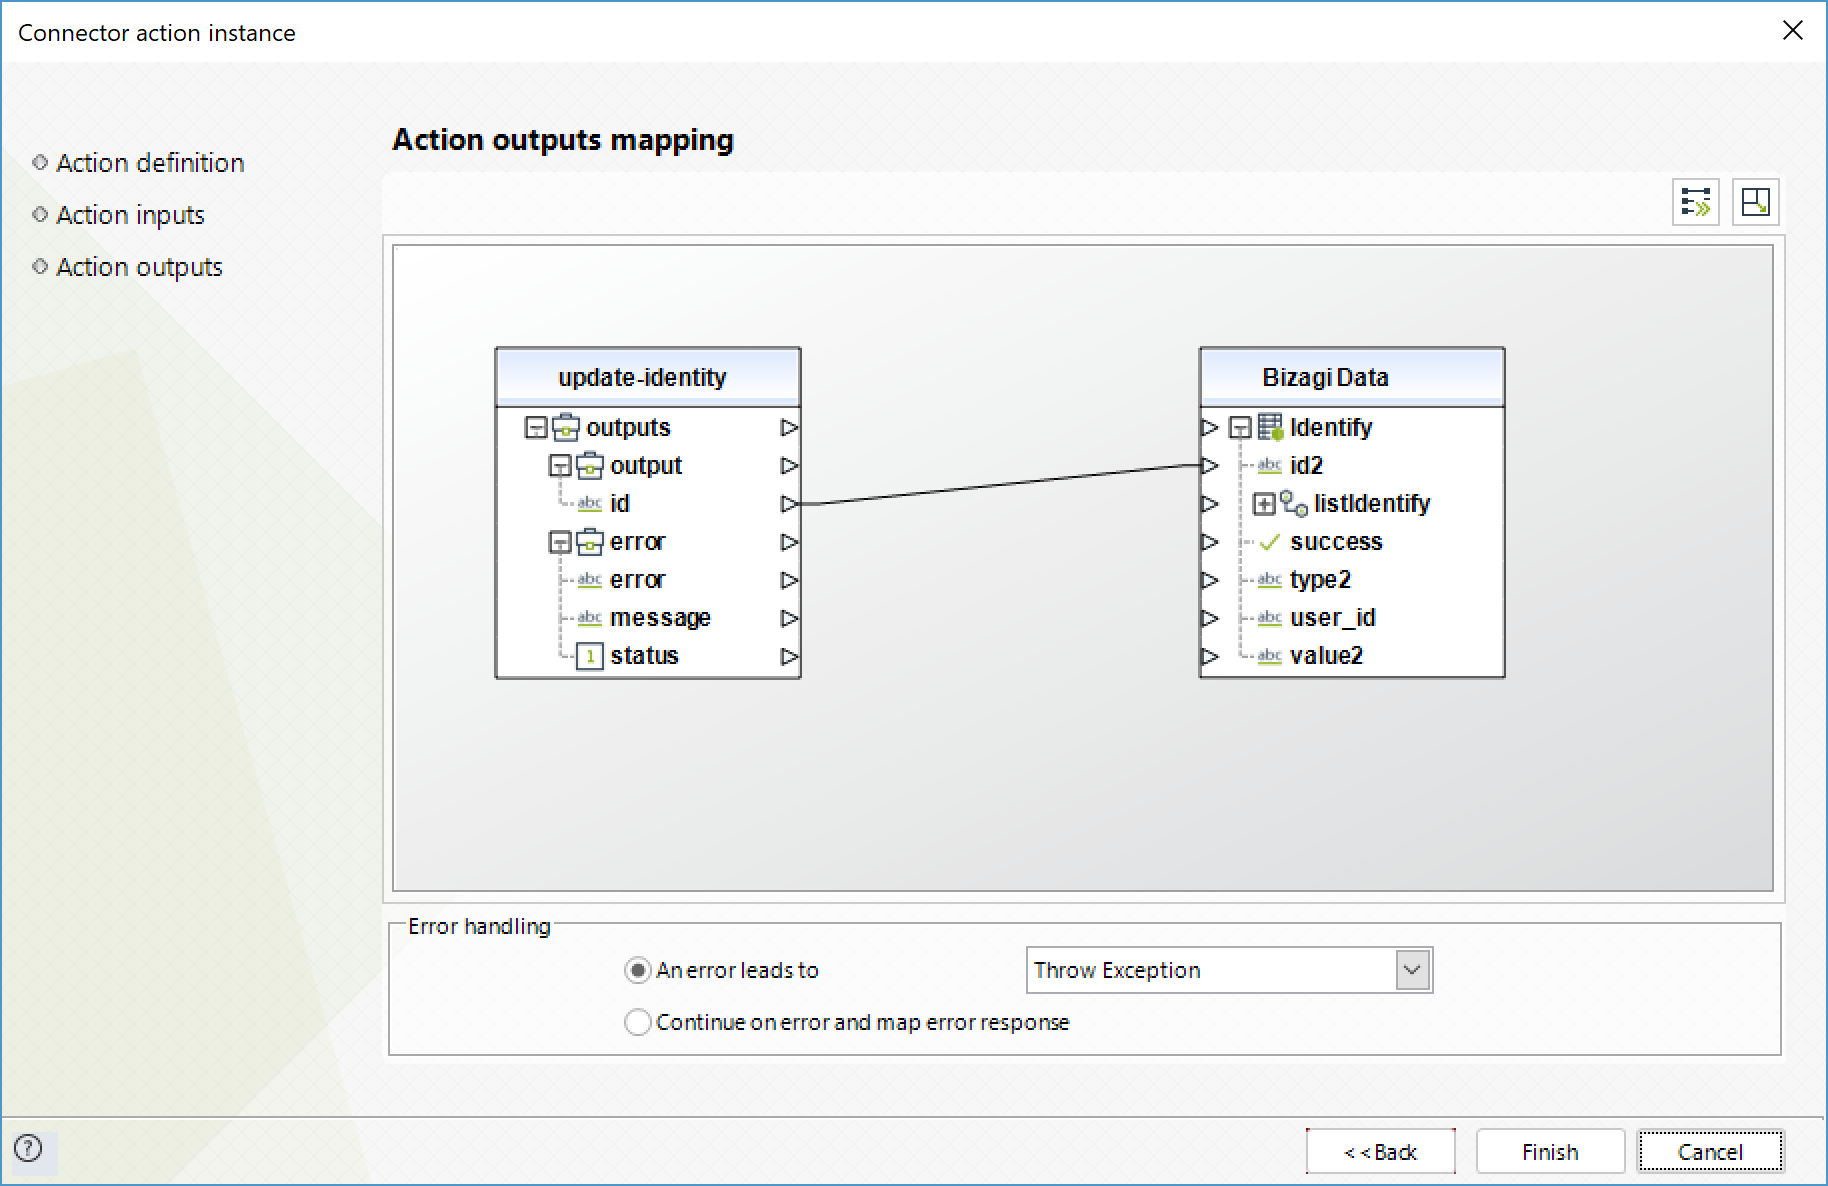This screenshot has width=1828, height=1186.
Task: Click the Cancel button
Action: (x=1710, y=1152)
